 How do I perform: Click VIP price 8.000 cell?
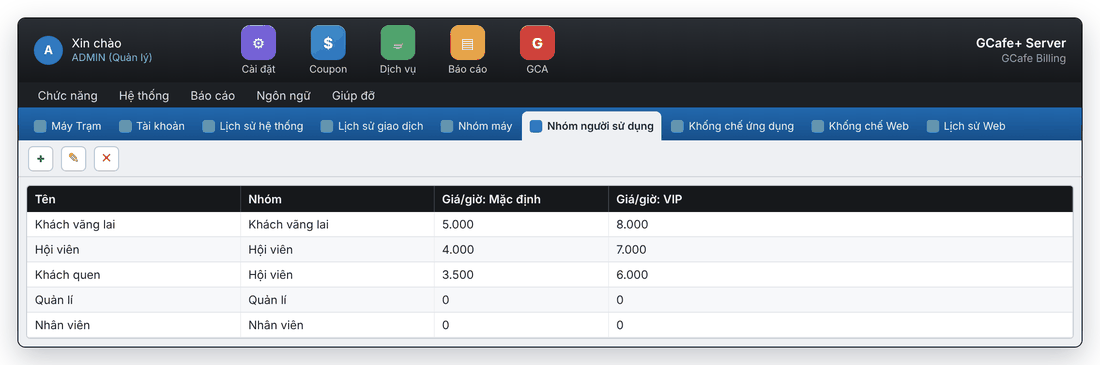click(x=840, y=225)
